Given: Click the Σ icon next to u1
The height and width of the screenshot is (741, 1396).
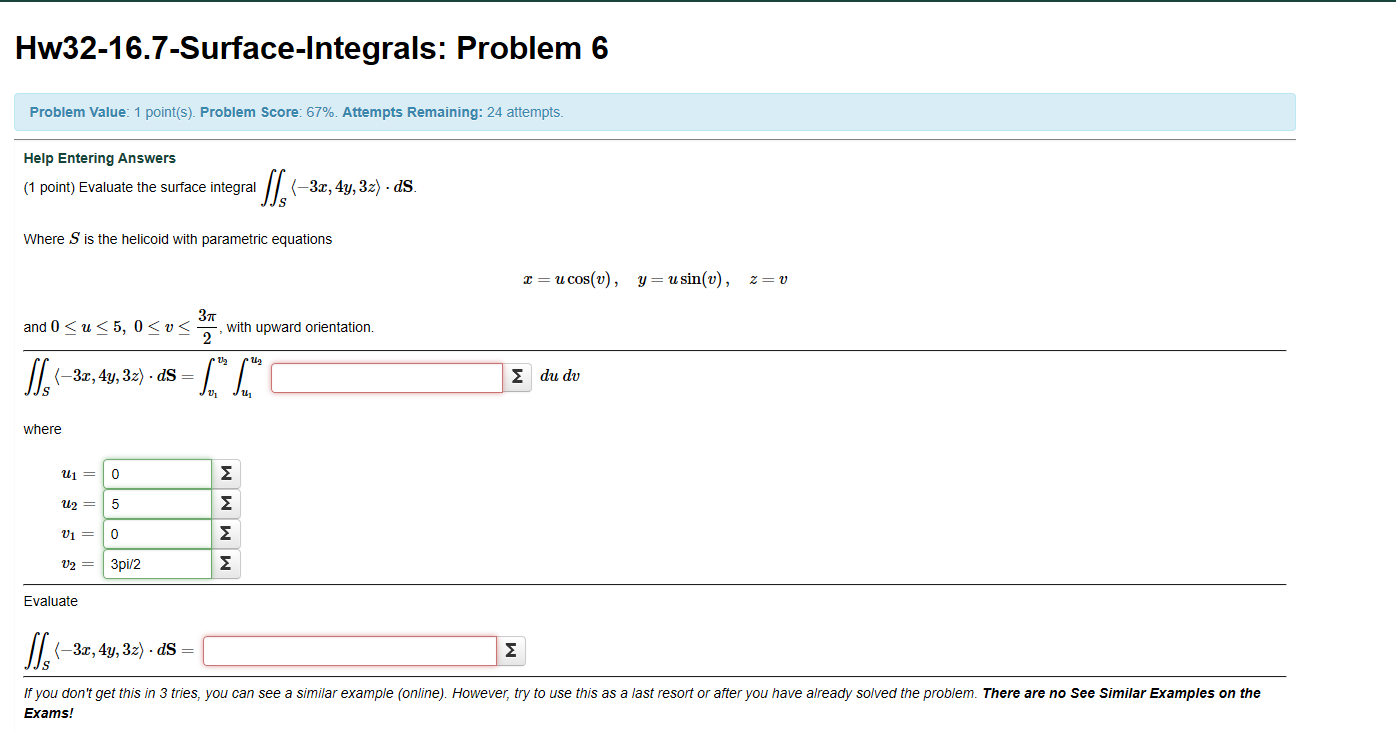Looking at the screenshot, I should pyautogui.click(x=225, y=473).
